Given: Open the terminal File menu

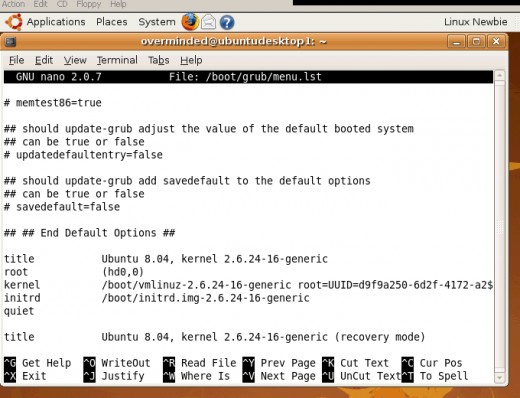Looking at the screenshot, I should tap(16, 60).
